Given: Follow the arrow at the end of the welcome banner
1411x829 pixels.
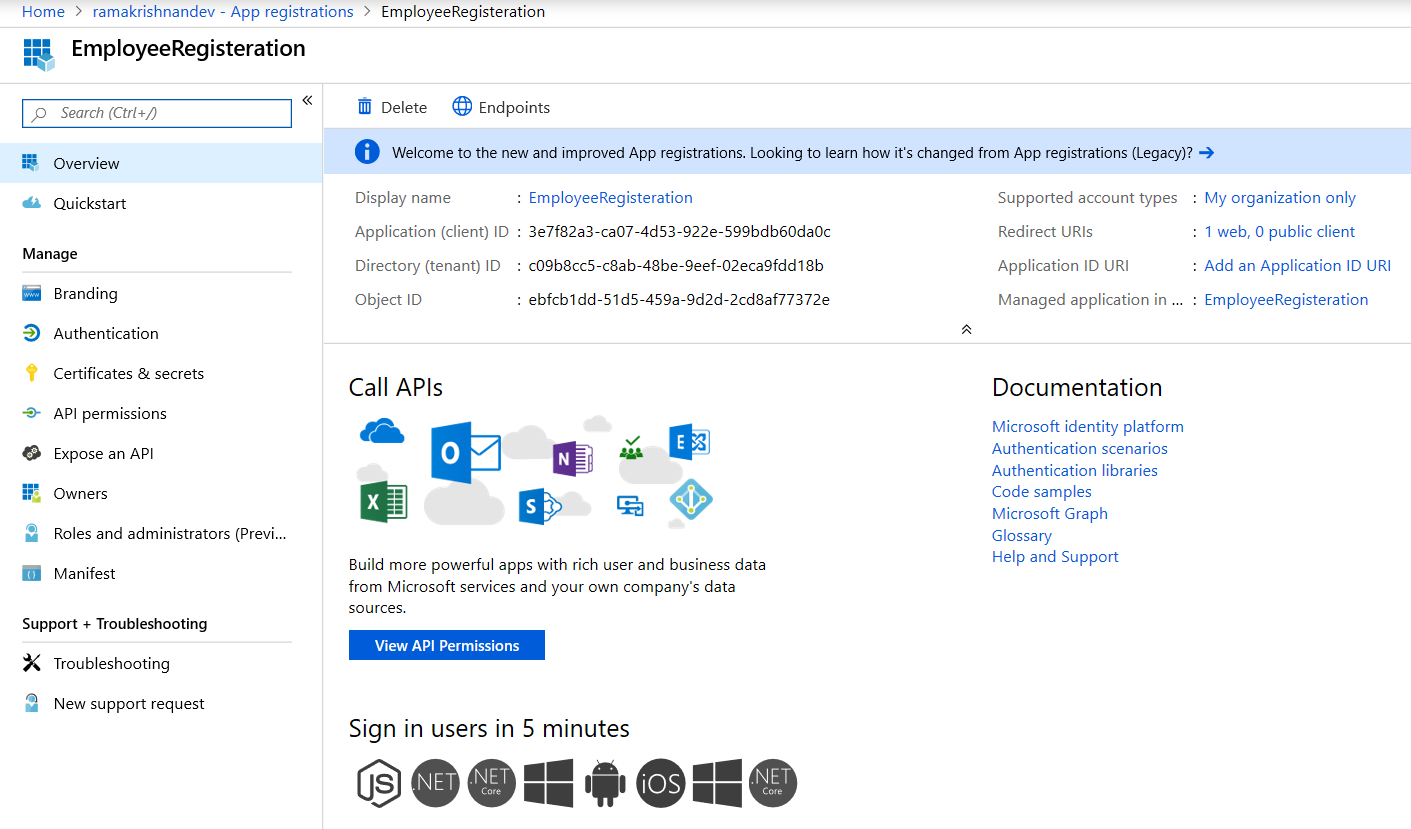Looking at the screenshot, I should tap(1207, 153).
